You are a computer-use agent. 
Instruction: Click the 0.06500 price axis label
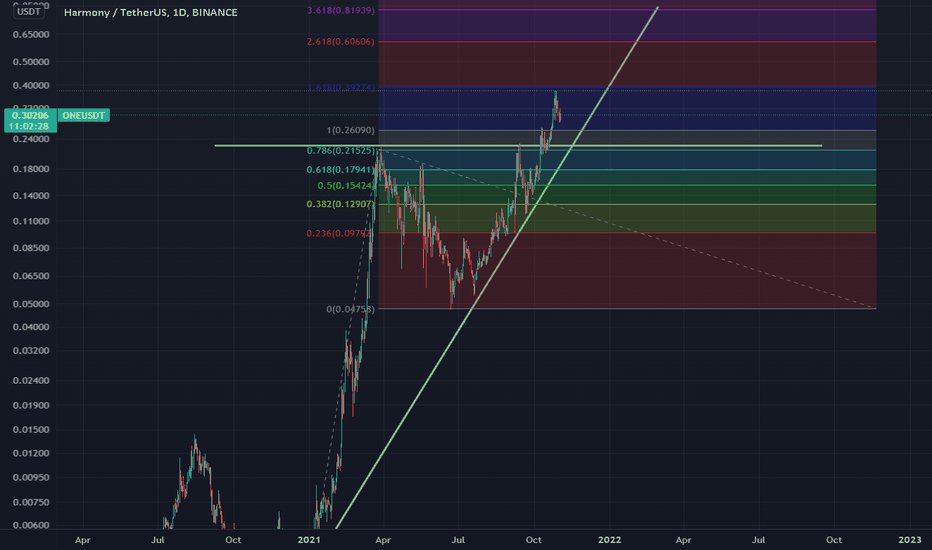(x=31, y=276)
